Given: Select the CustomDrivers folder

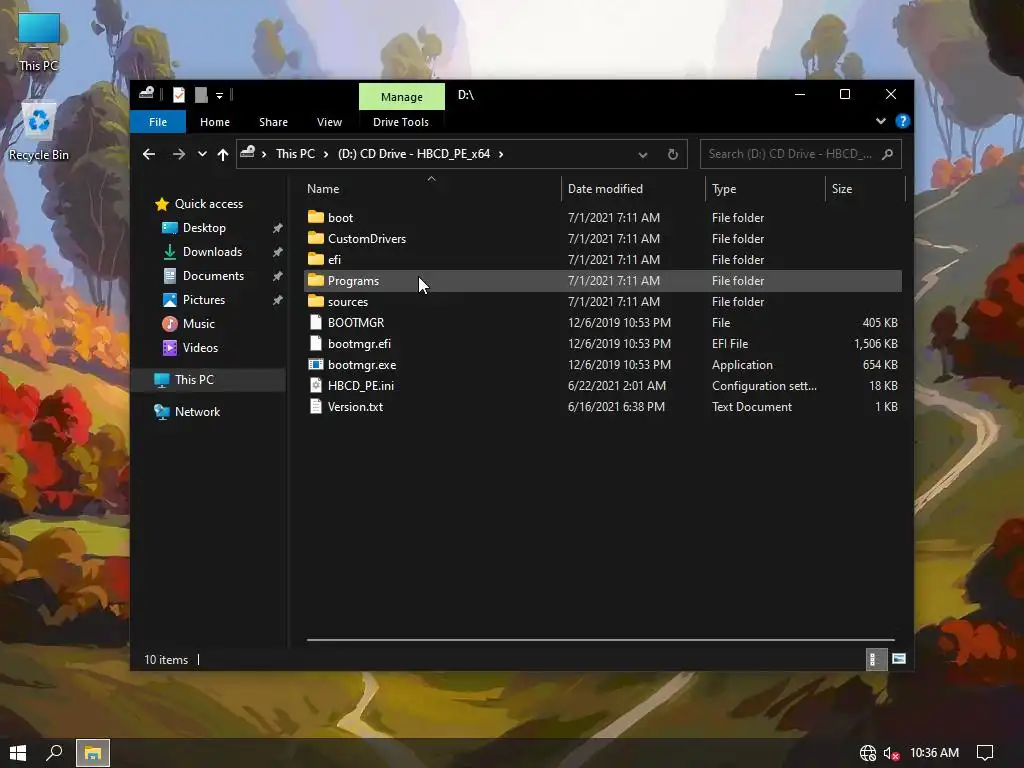Looking at the screenshot, I should 603,239.
